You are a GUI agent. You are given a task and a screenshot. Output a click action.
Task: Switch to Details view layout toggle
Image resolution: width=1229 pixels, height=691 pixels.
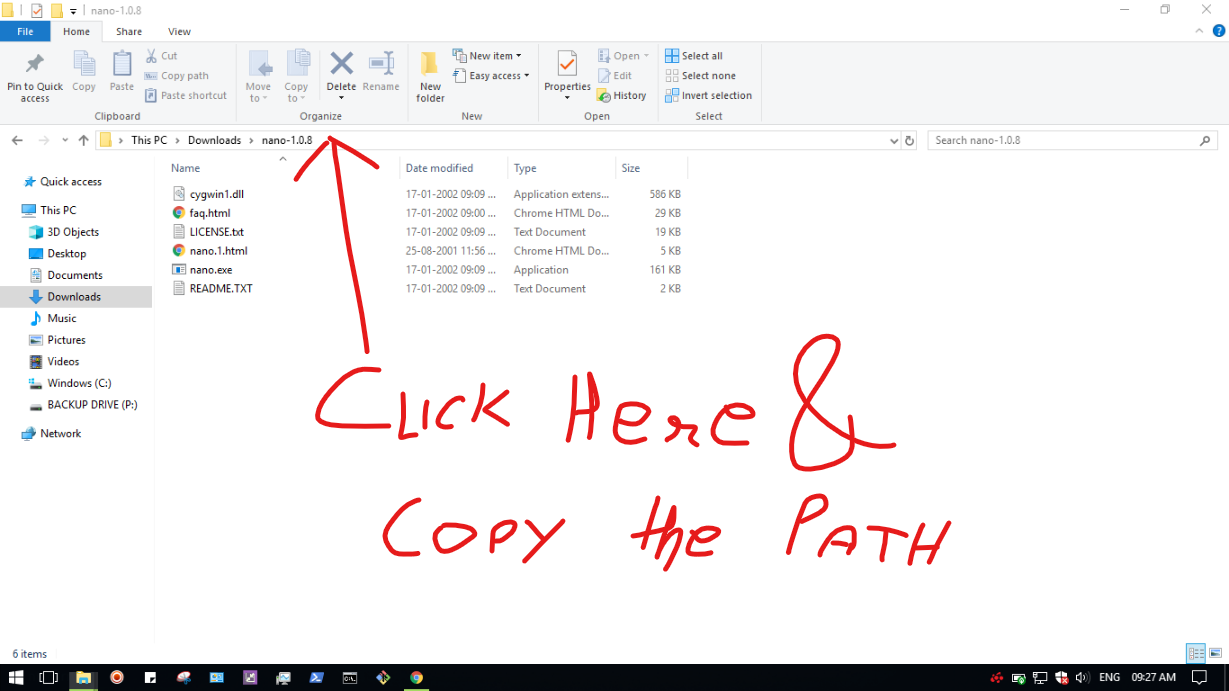point(1196,653)
